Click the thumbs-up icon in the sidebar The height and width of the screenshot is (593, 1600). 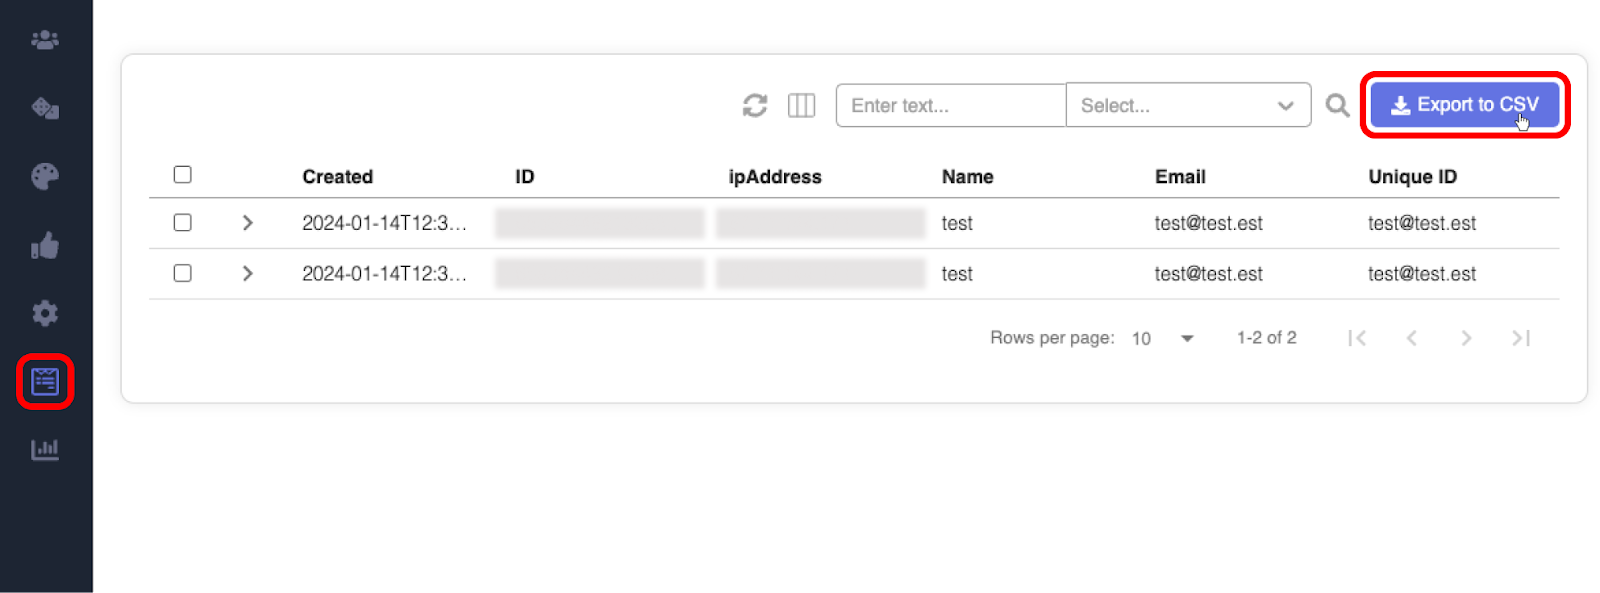pyautogui.click(x=44, y=245)
